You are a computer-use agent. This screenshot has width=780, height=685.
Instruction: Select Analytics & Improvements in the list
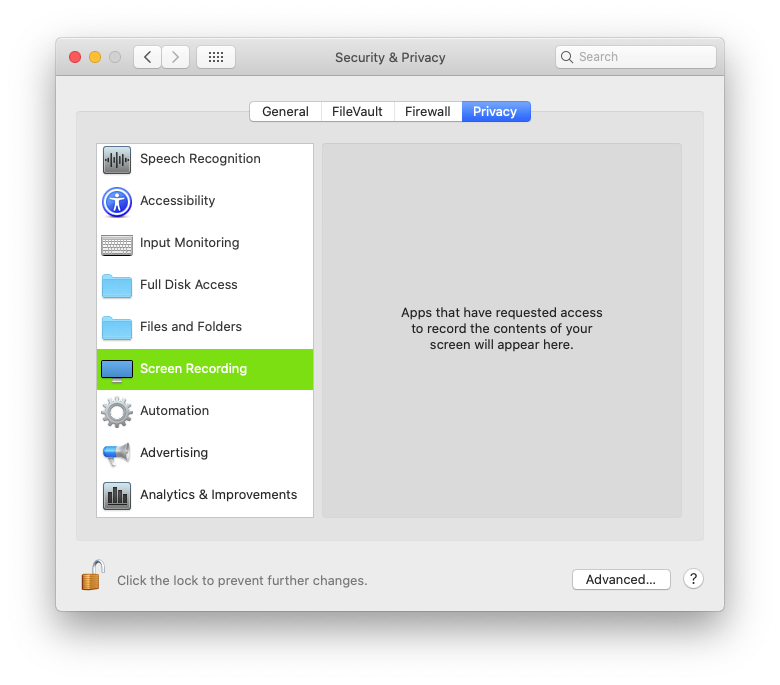pos(205,495)
